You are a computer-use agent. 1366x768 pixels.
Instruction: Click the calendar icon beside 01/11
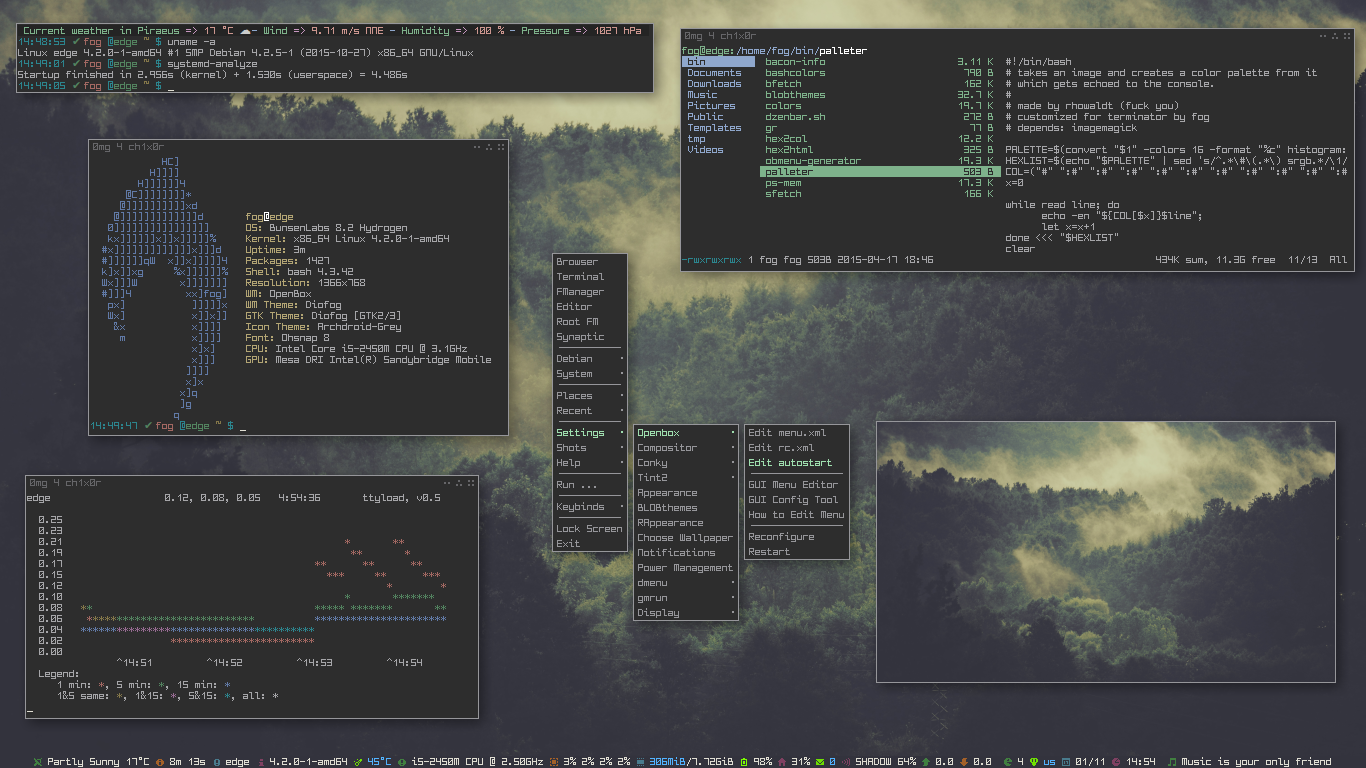(x=1066, y=761)
